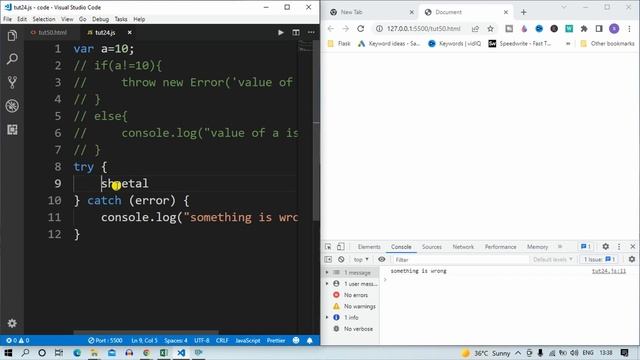The width and height of the screenshot is (640, 360).
Task: Close the tut24.js editor tab
Action: pyautogui.click(x=129, y=33)
